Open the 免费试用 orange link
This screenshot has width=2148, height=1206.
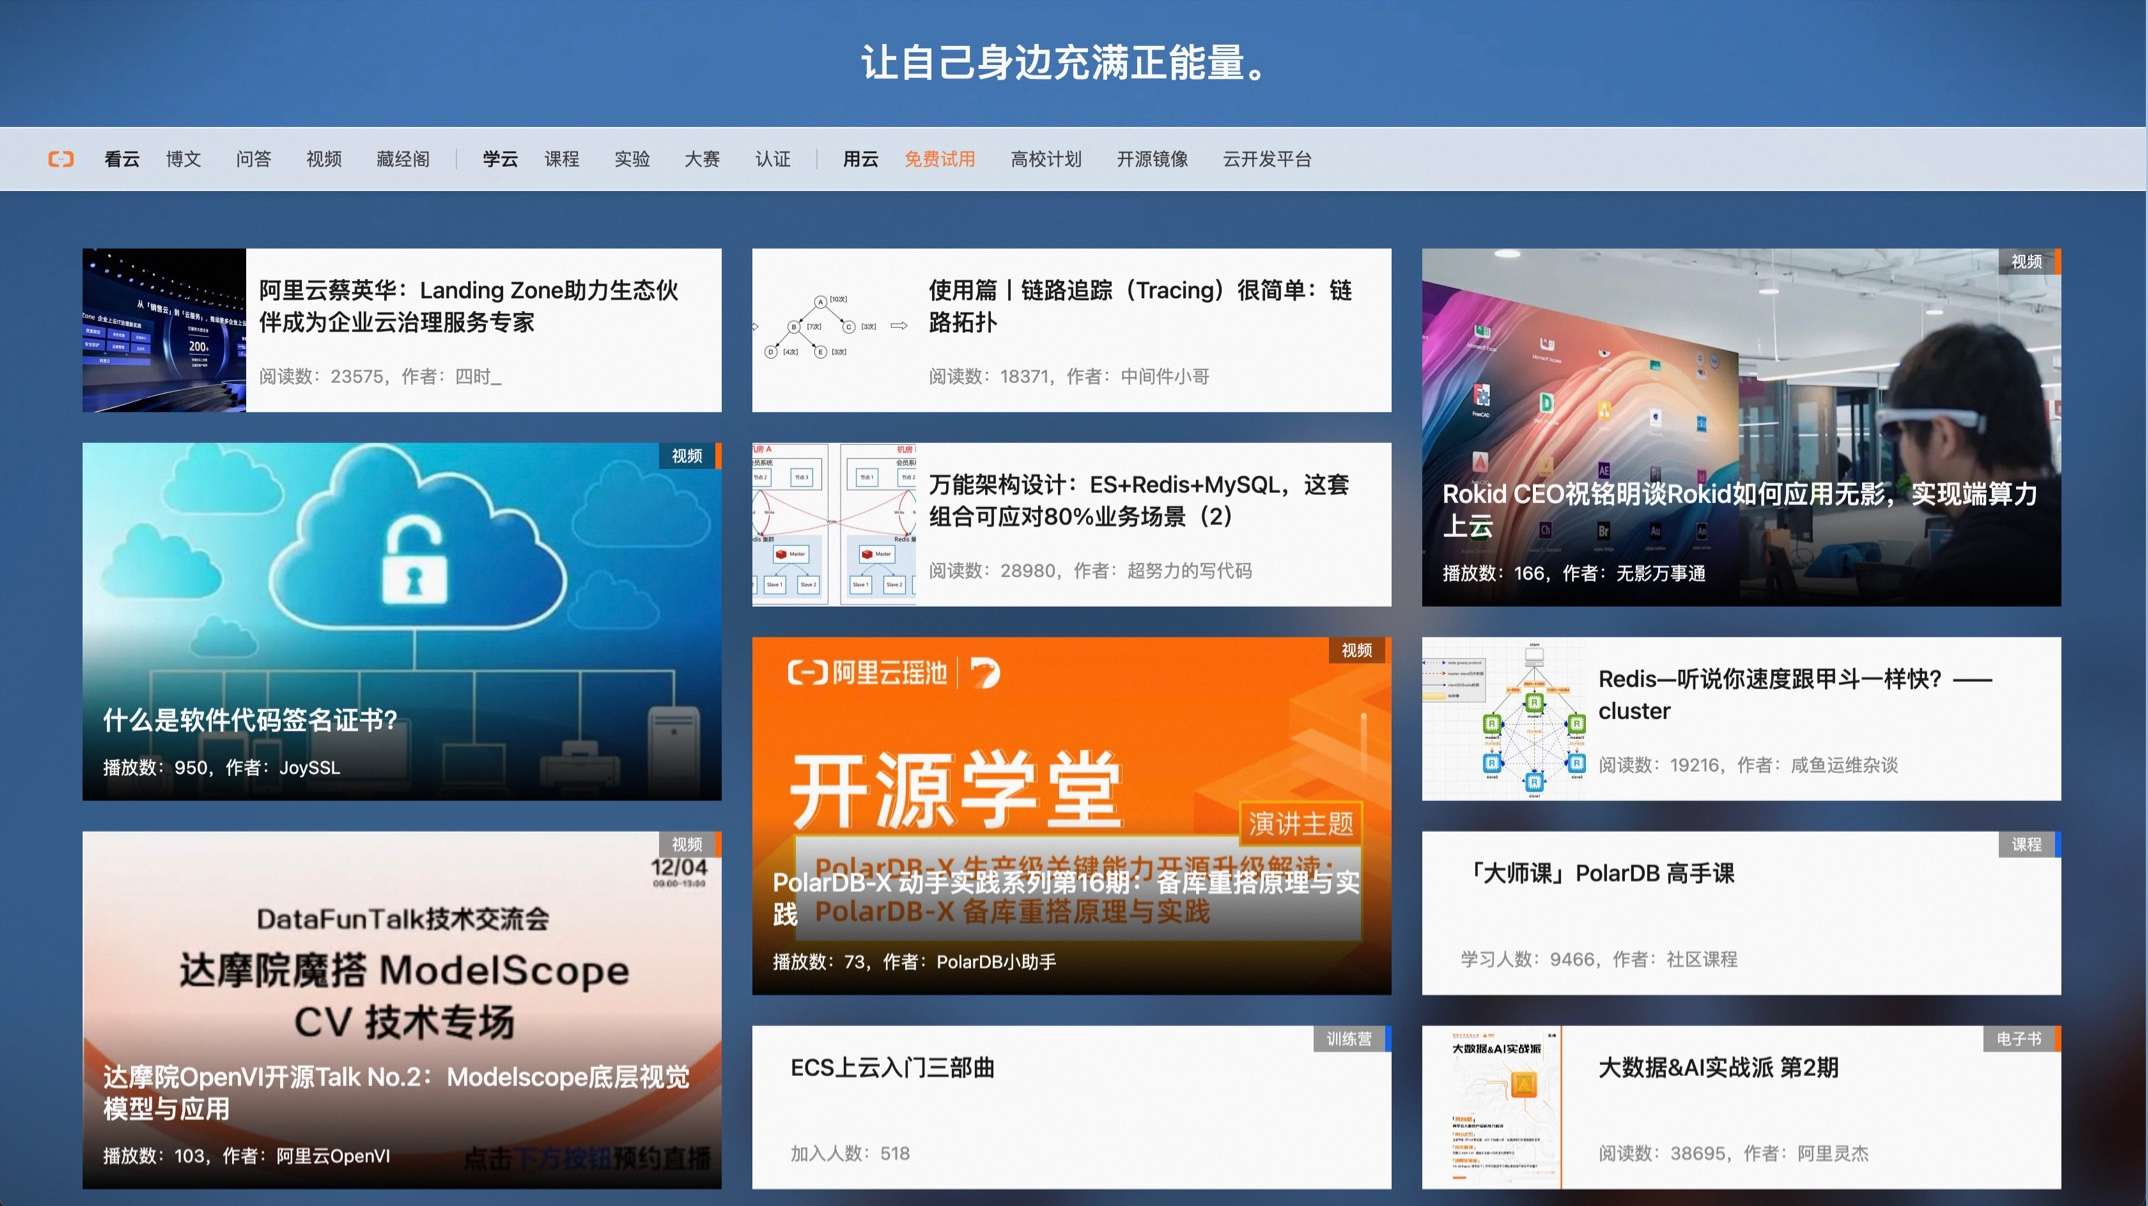pos(940,159)
